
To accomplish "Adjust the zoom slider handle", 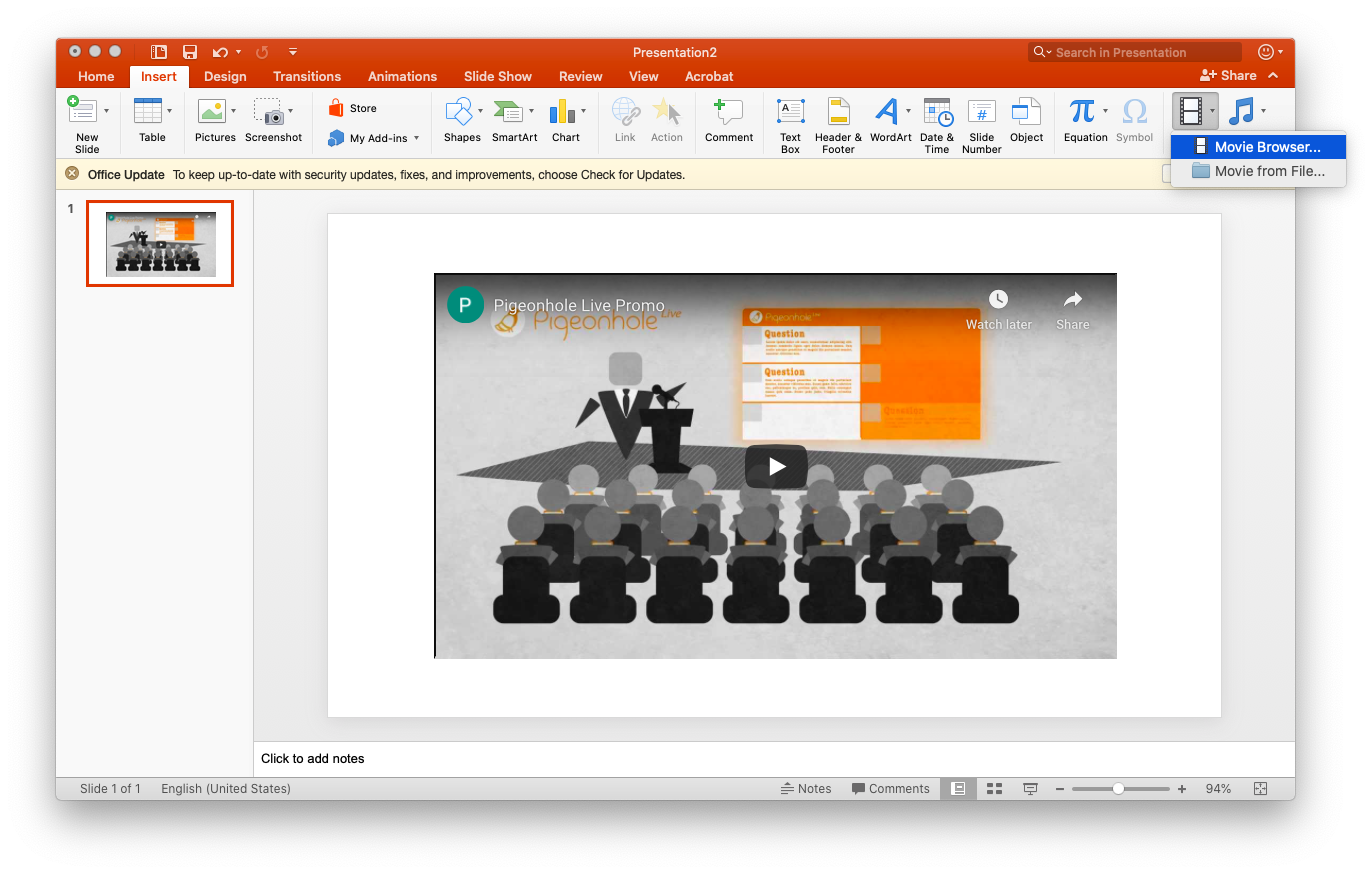I will click(1118, 789).
